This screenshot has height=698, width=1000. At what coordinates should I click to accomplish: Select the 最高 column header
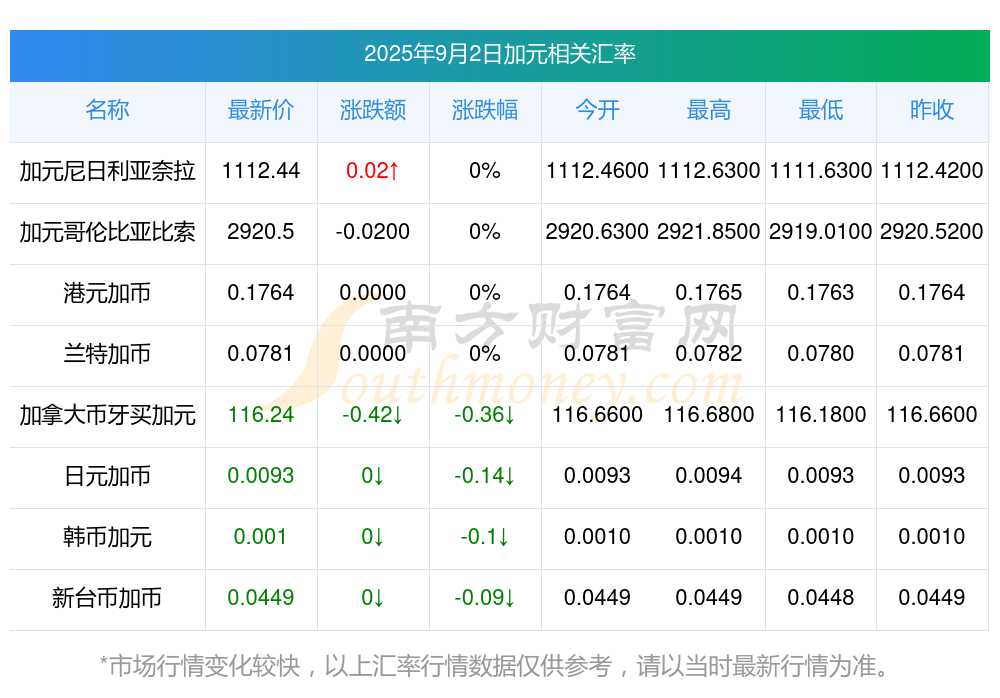[x=709, y=110]
